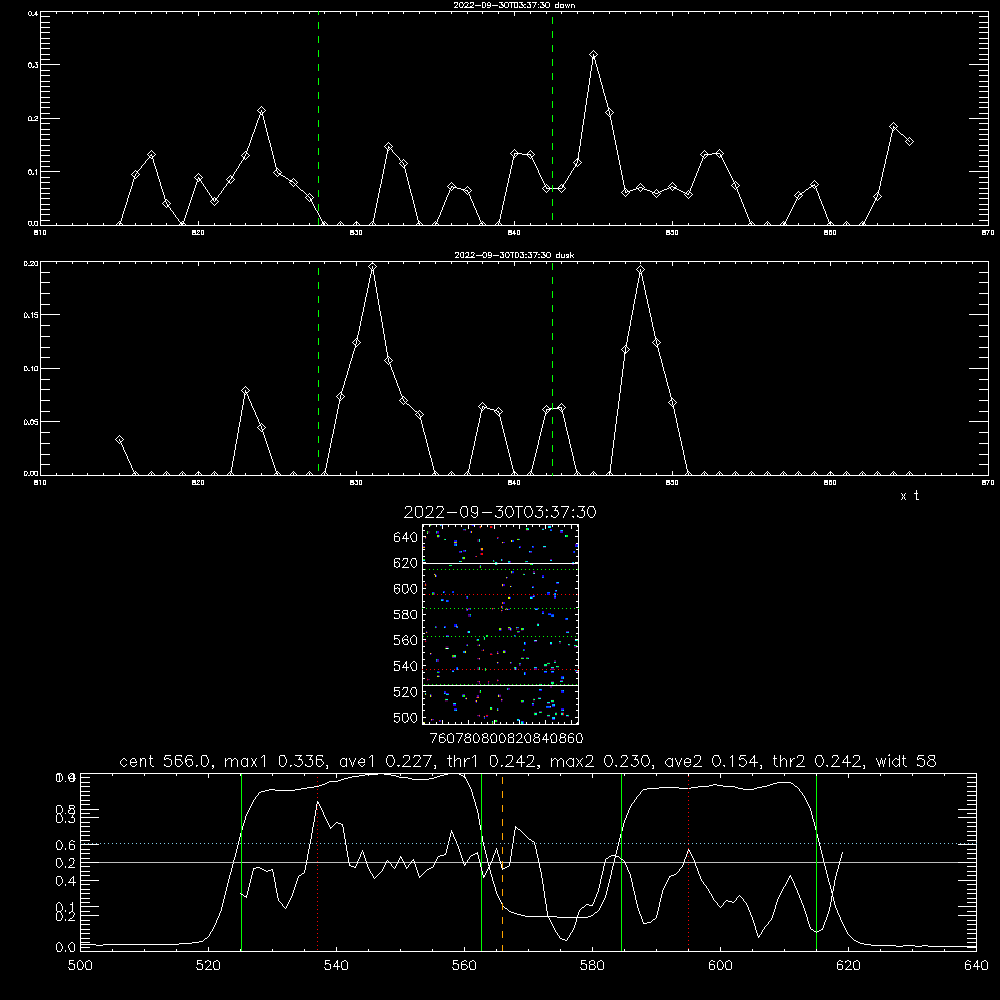The height and width of the screenshot is (1000, 1000).
Task: Click the 0.6 y-axis label of bottom plot
Action: (66, 845)
